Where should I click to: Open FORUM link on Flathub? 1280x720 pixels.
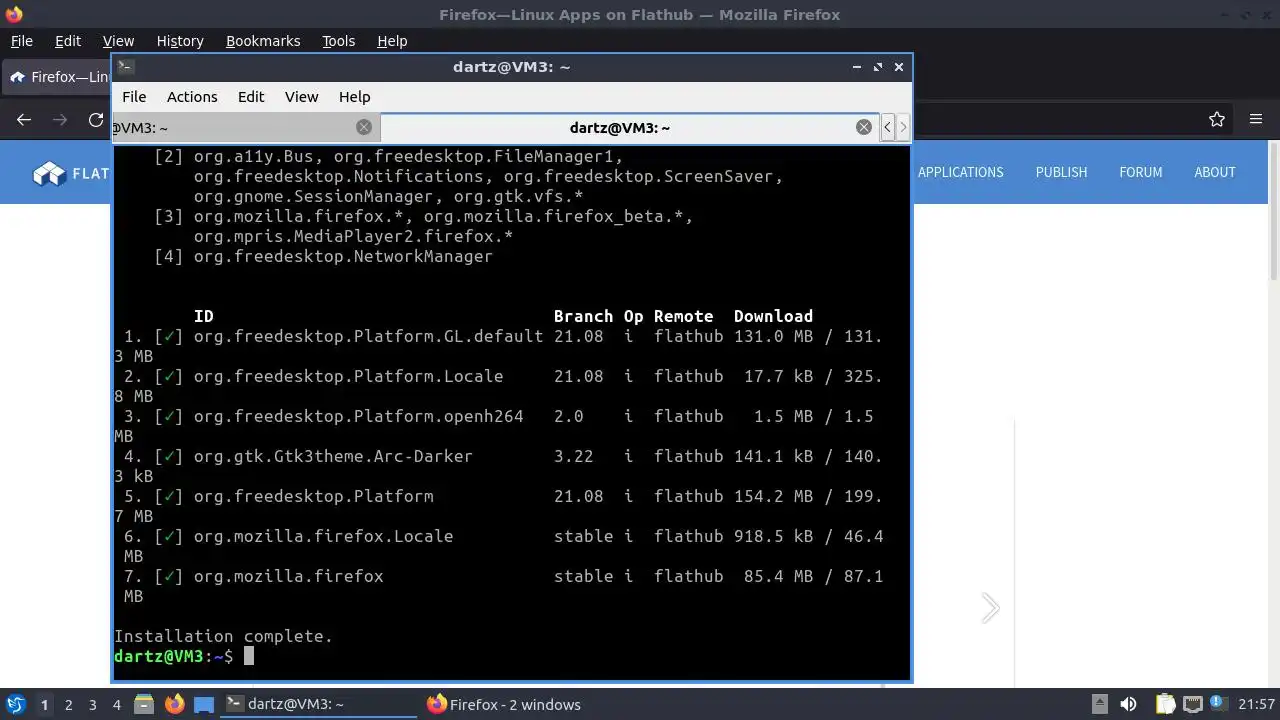point(1140,172)
